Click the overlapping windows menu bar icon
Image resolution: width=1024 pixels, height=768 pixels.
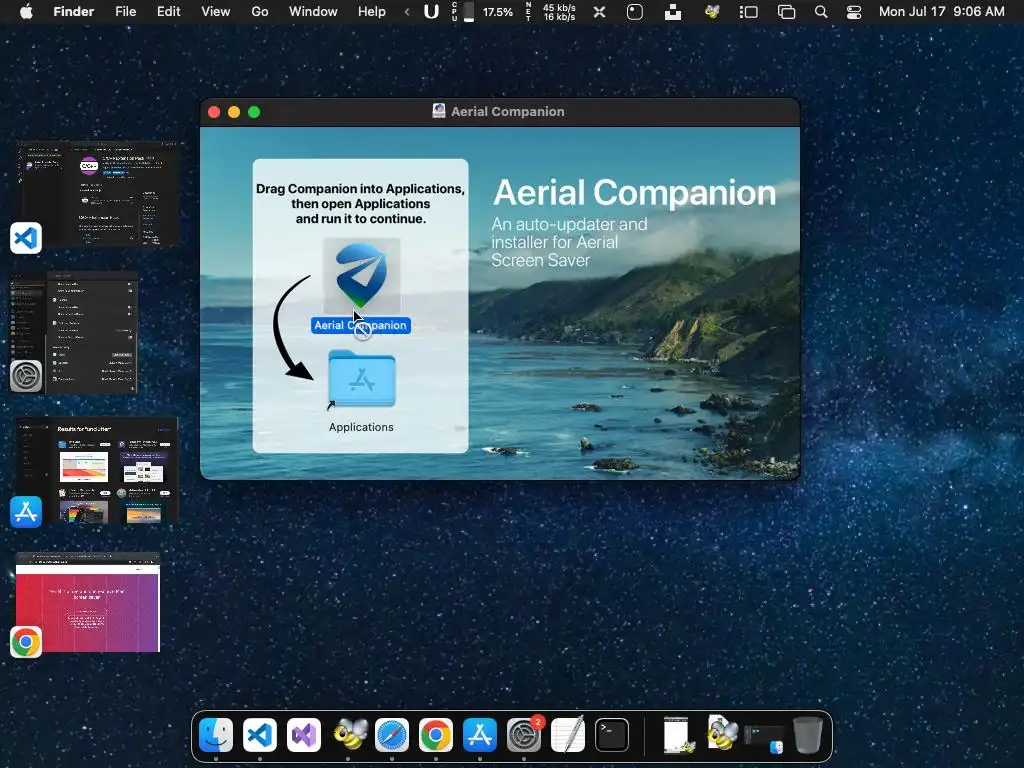tap(786, 12)
